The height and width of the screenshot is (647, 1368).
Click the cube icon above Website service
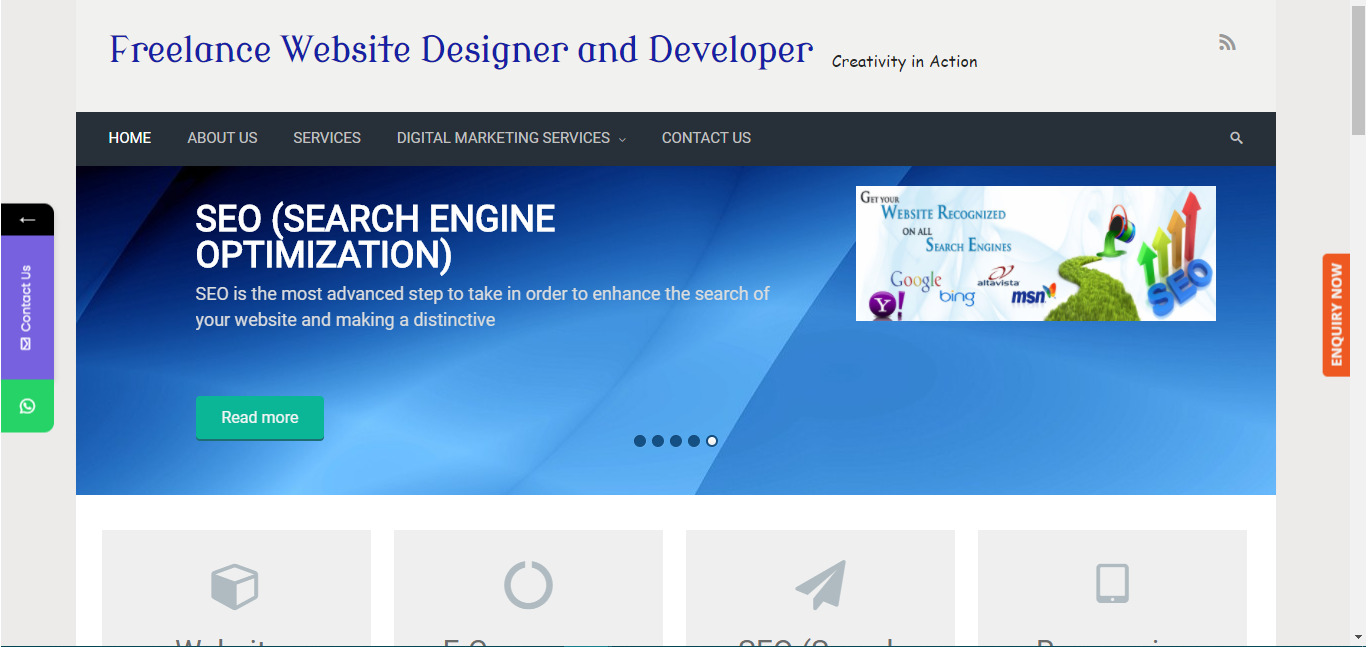tap(236, 587)
